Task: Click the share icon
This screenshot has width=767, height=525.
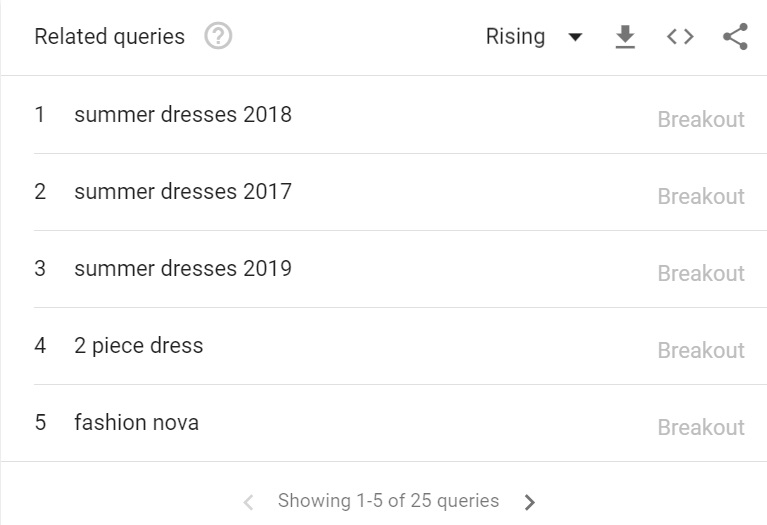Action: point(736,37)
